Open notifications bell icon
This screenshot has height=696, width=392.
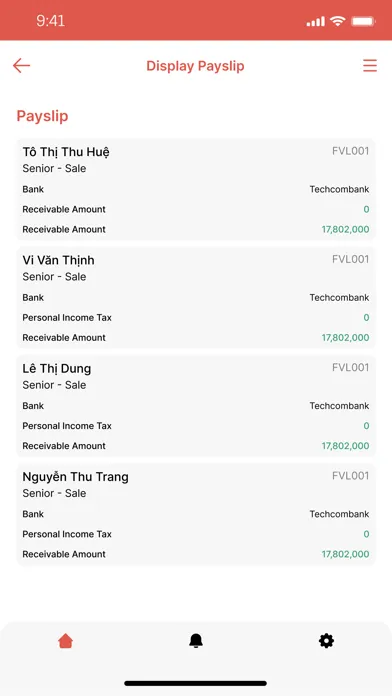pos(196,641)
